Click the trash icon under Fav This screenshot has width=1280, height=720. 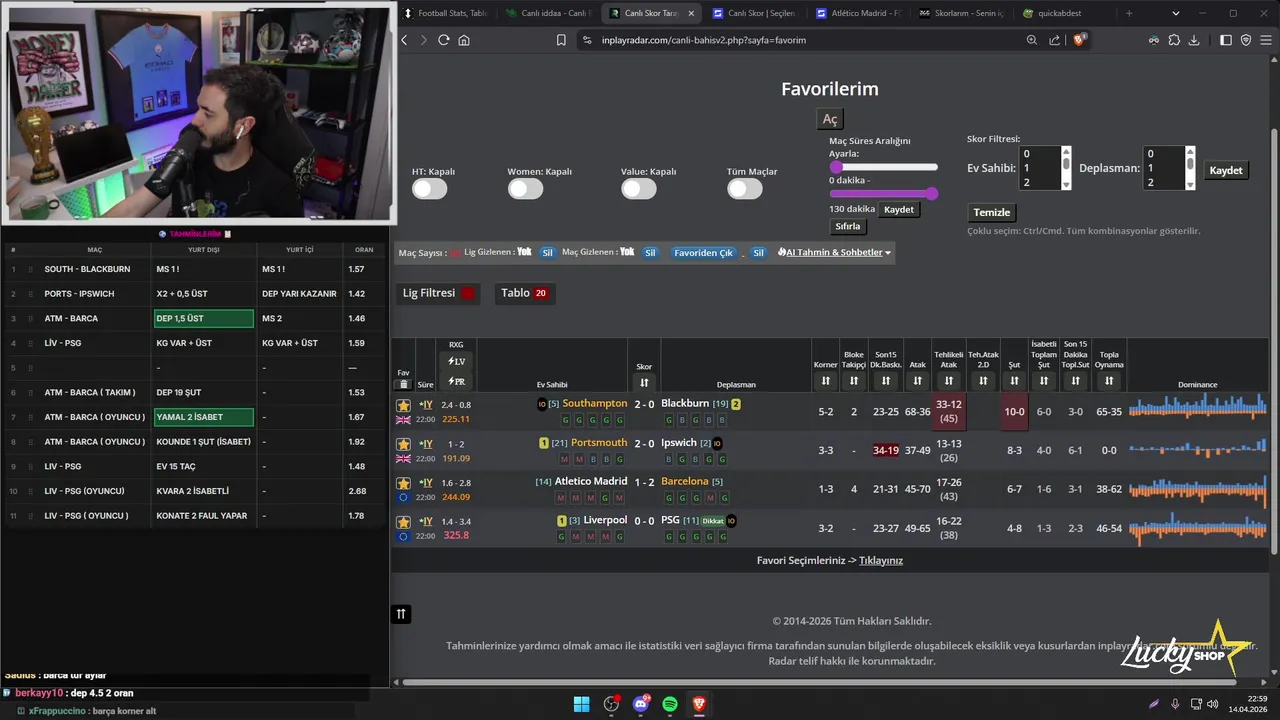(x=404, y=384)
